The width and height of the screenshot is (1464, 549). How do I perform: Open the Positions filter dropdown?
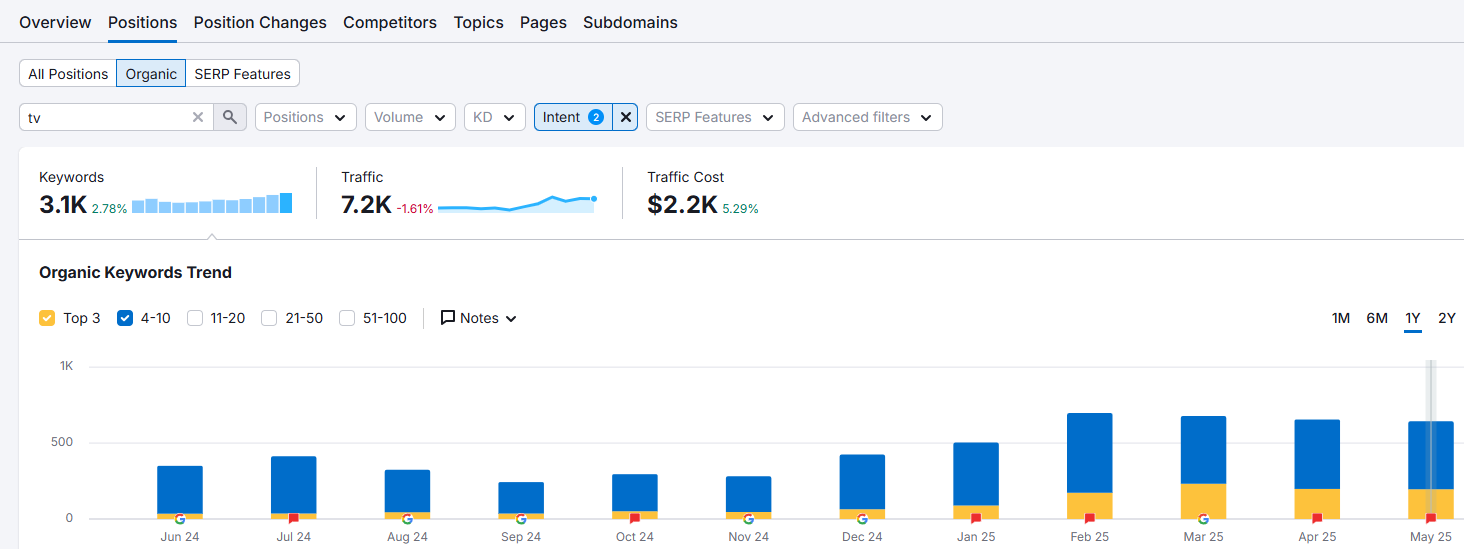306,117
